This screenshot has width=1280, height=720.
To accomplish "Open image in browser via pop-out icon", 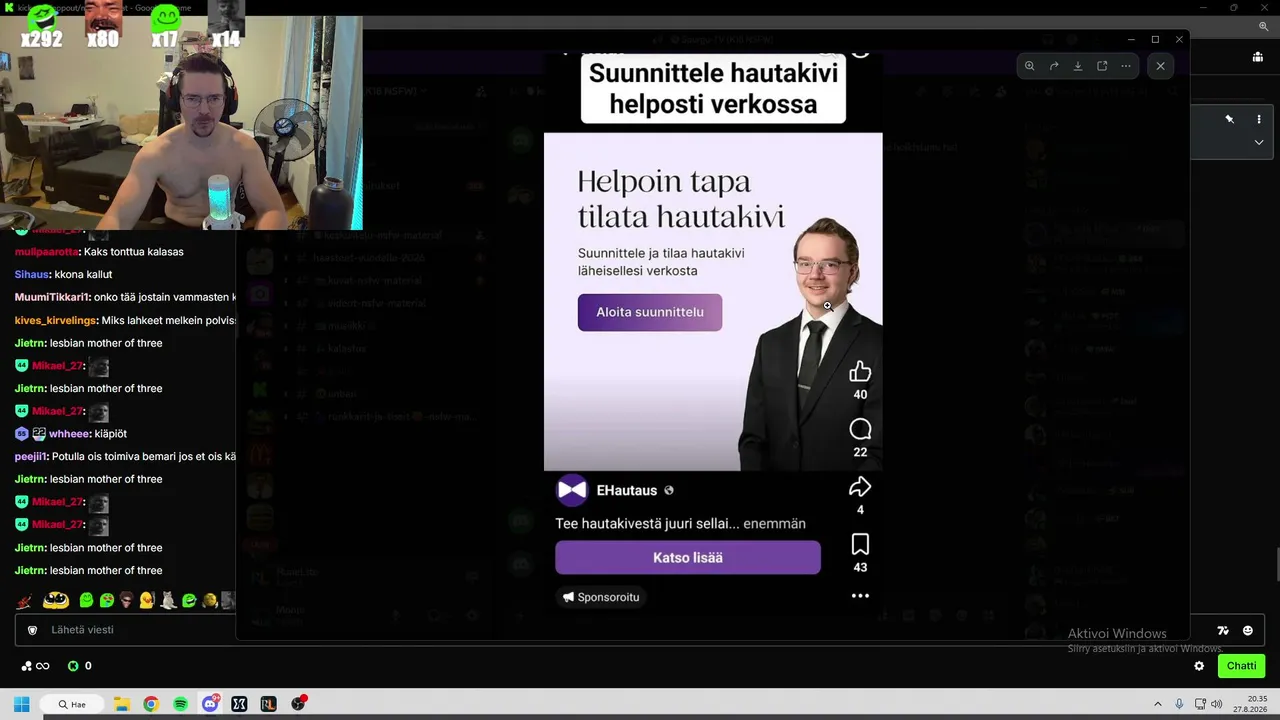I will 1102,66.
